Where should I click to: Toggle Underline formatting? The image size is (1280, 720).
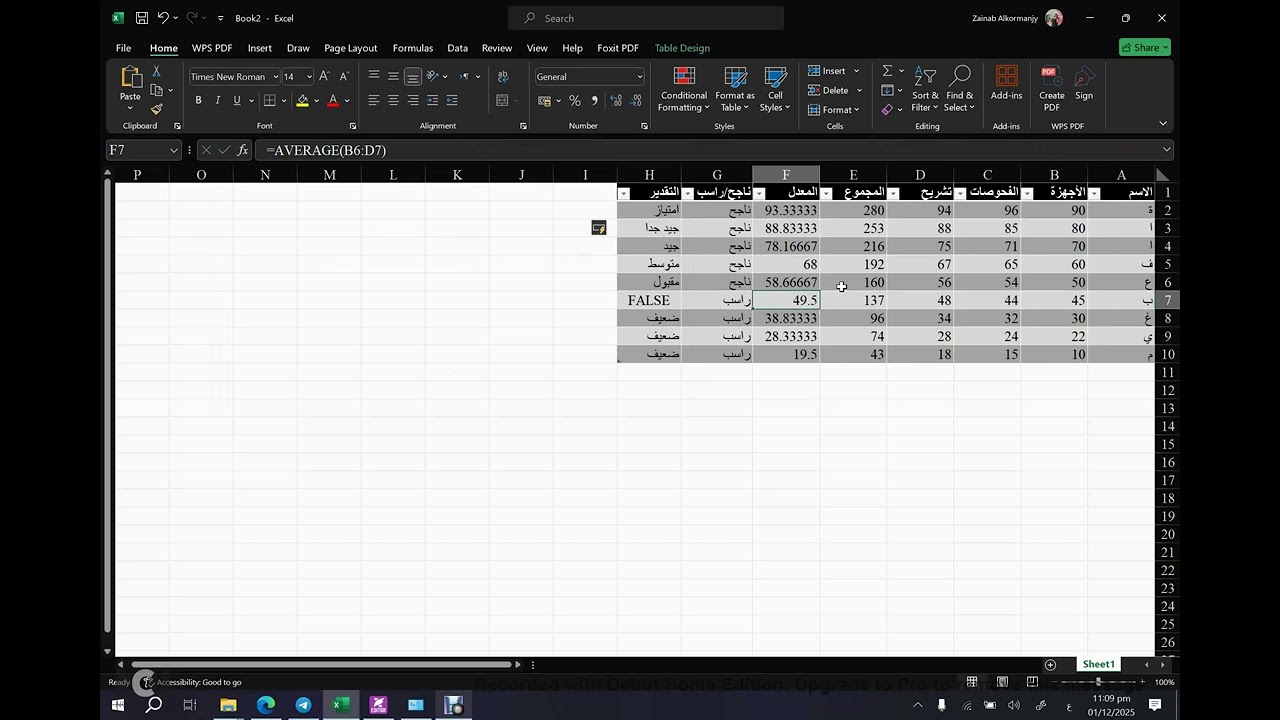237,100
